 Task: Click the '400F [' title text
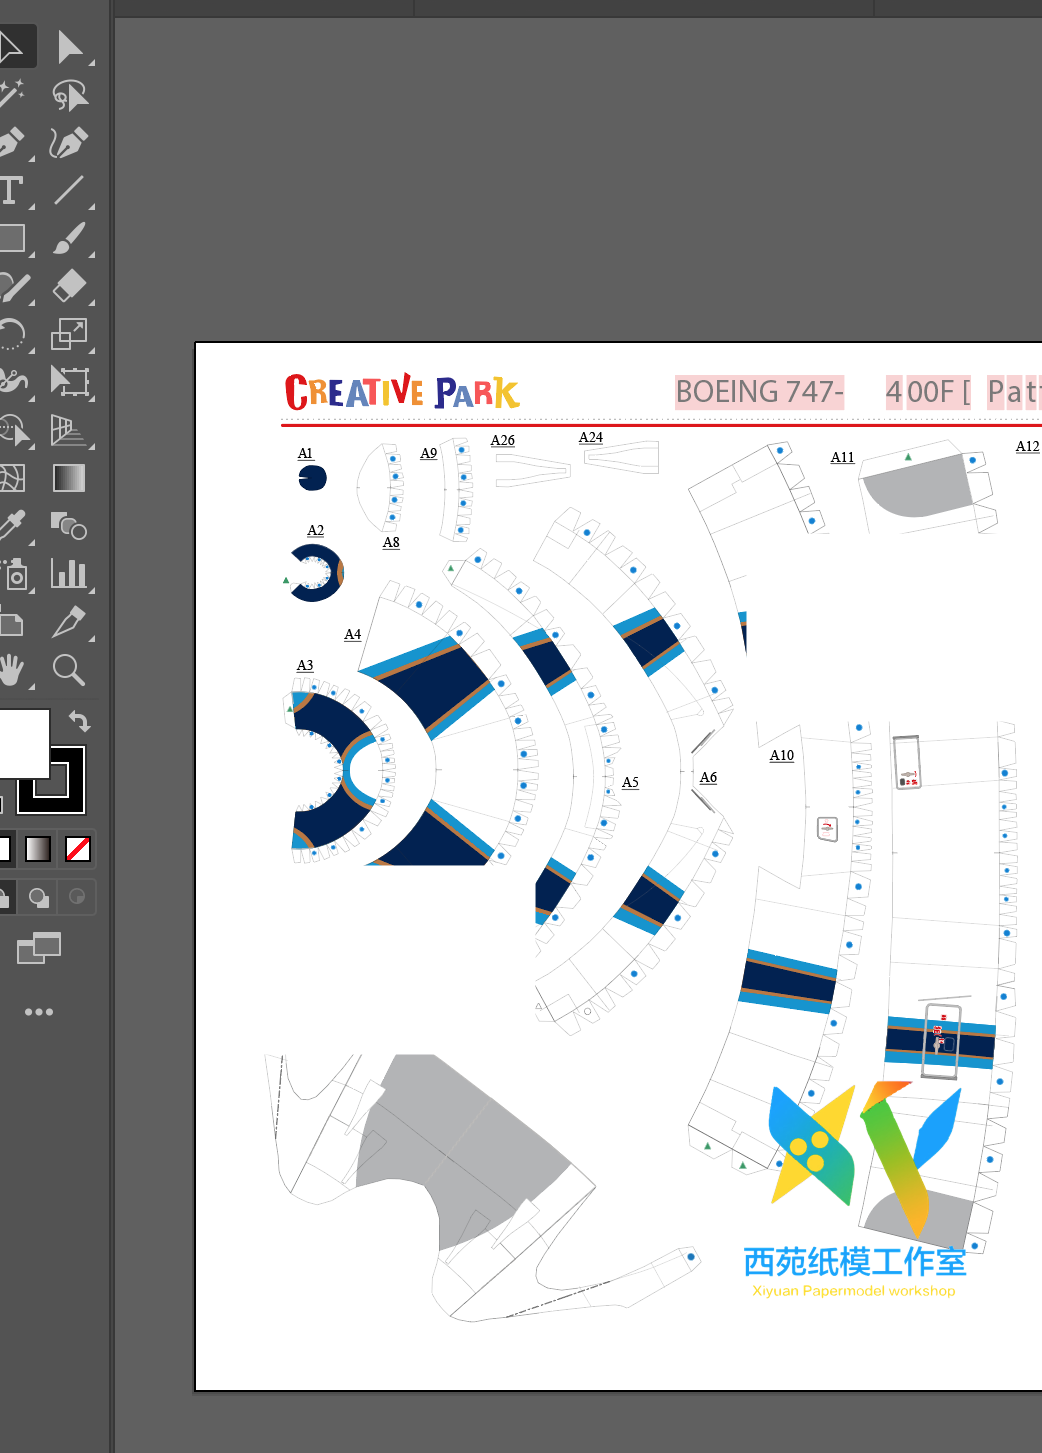tap(928, 391)
